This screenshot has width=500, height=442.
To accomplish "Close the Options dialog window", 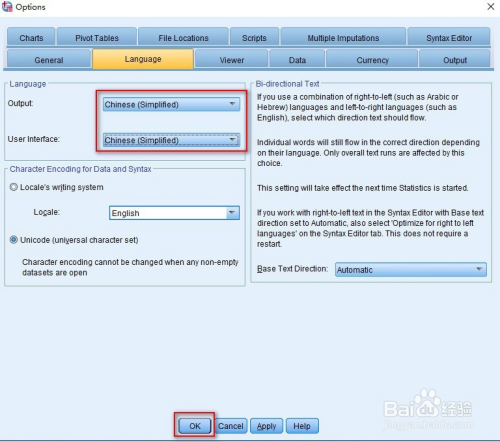I will tap(490, 7).
